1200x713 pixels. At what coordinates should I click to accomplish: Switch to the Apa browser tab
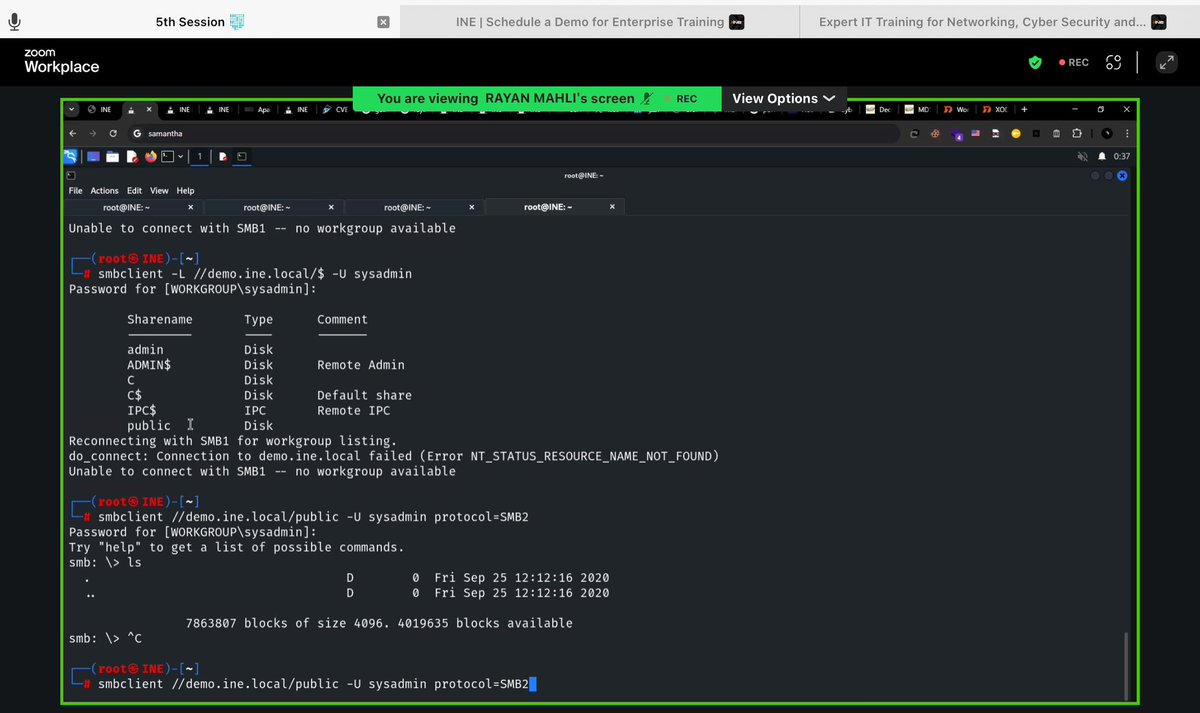(x=257, y=109)
